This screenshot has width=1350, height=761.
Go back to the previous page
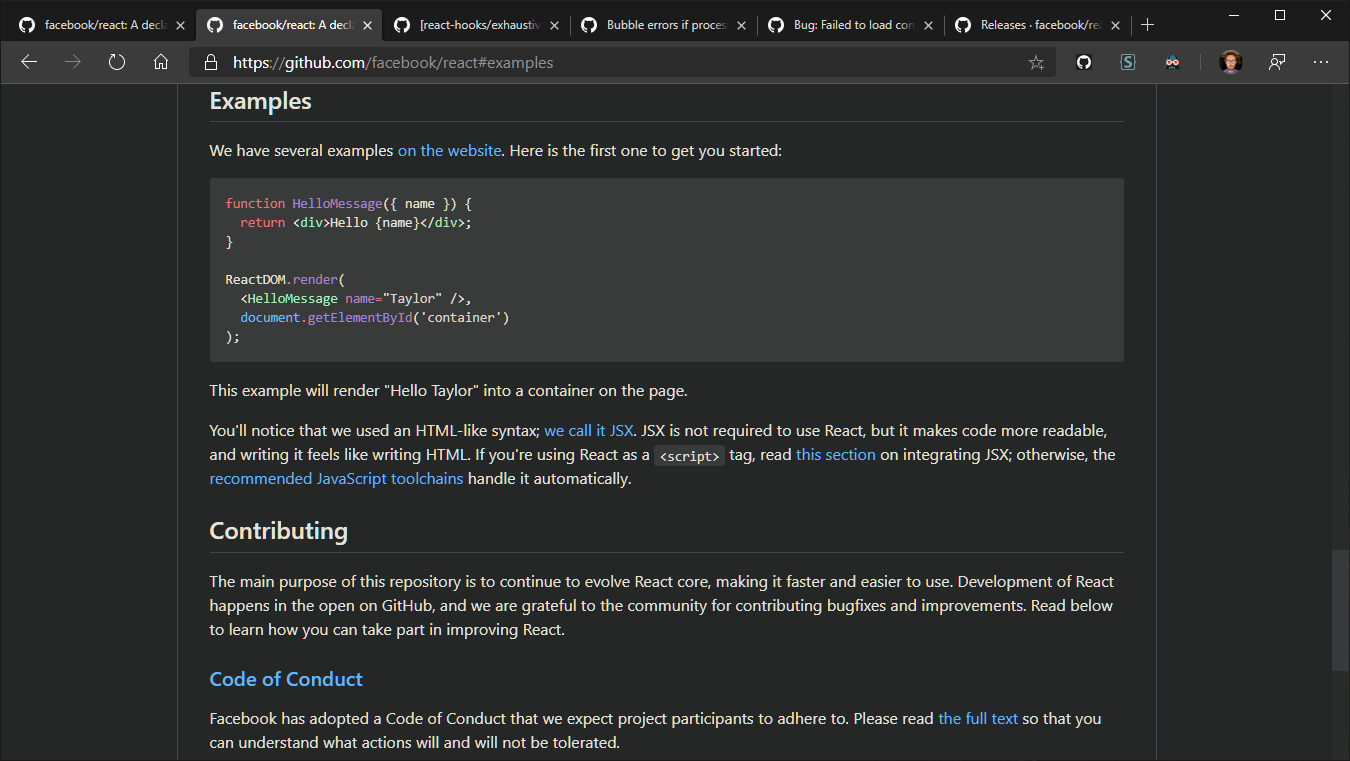tap(29, 61)
